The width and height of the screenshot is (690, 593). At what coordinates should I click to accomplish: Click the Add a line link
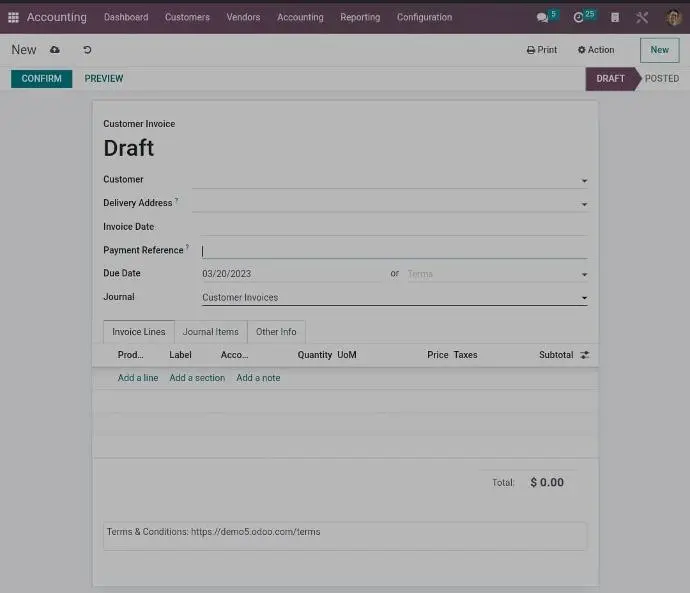pos(138,378)
